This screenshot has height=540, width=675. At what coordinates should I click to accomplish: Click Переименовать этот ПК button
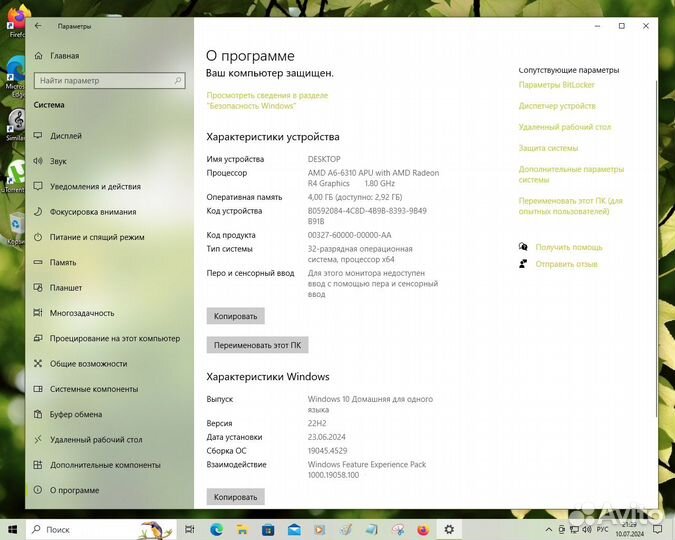tap(257, 345)
